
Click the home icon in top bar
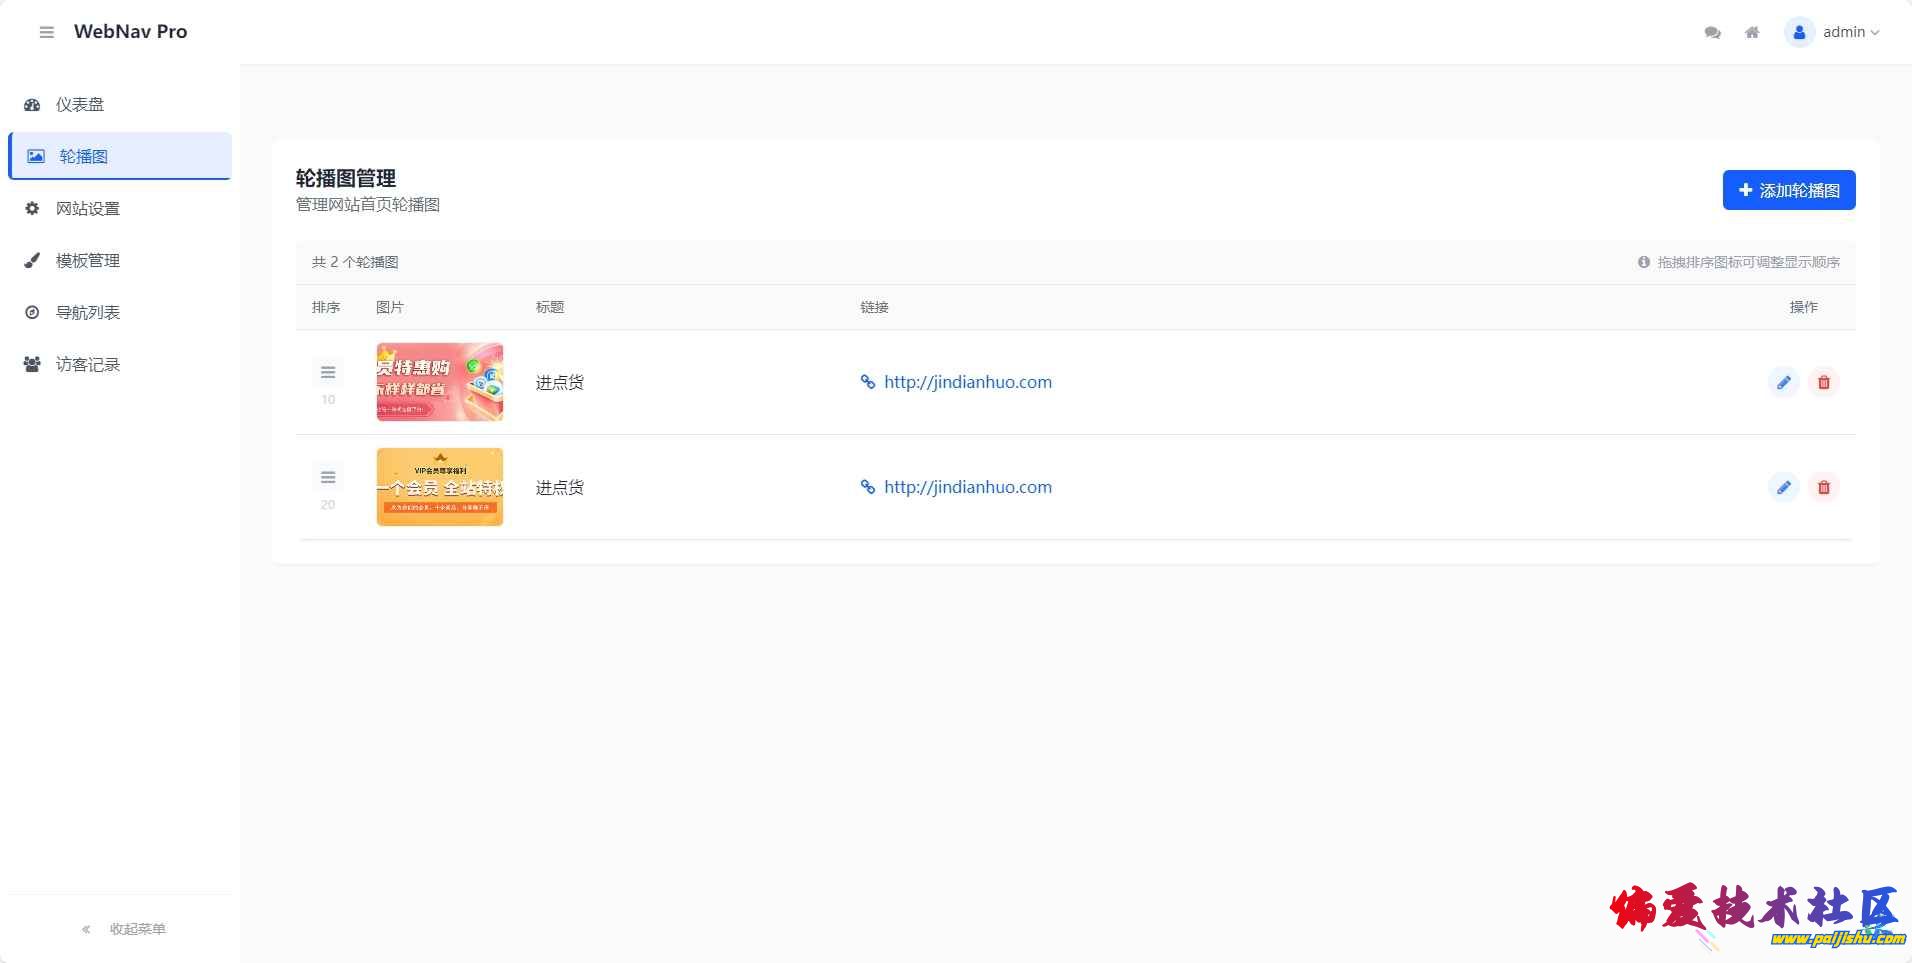tap(1752, 32)
